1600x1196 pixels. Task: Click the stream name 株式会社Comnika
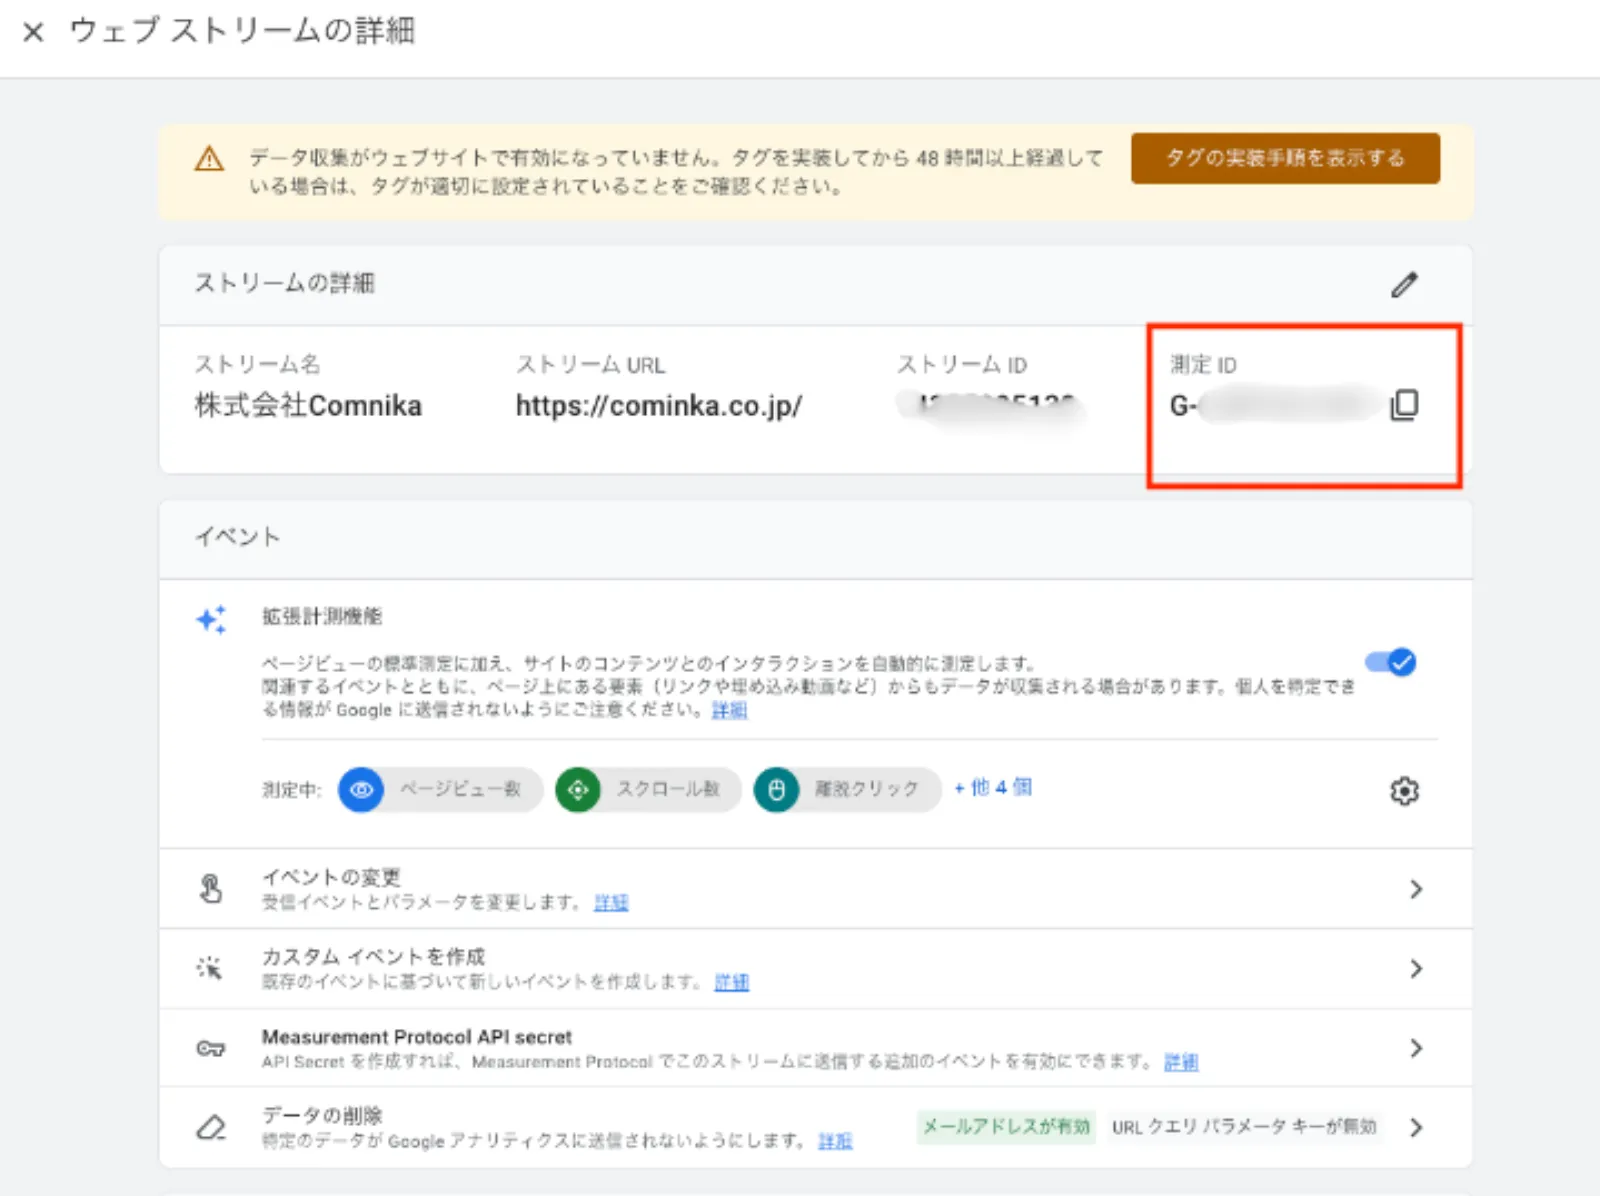(x=308, y=406)
